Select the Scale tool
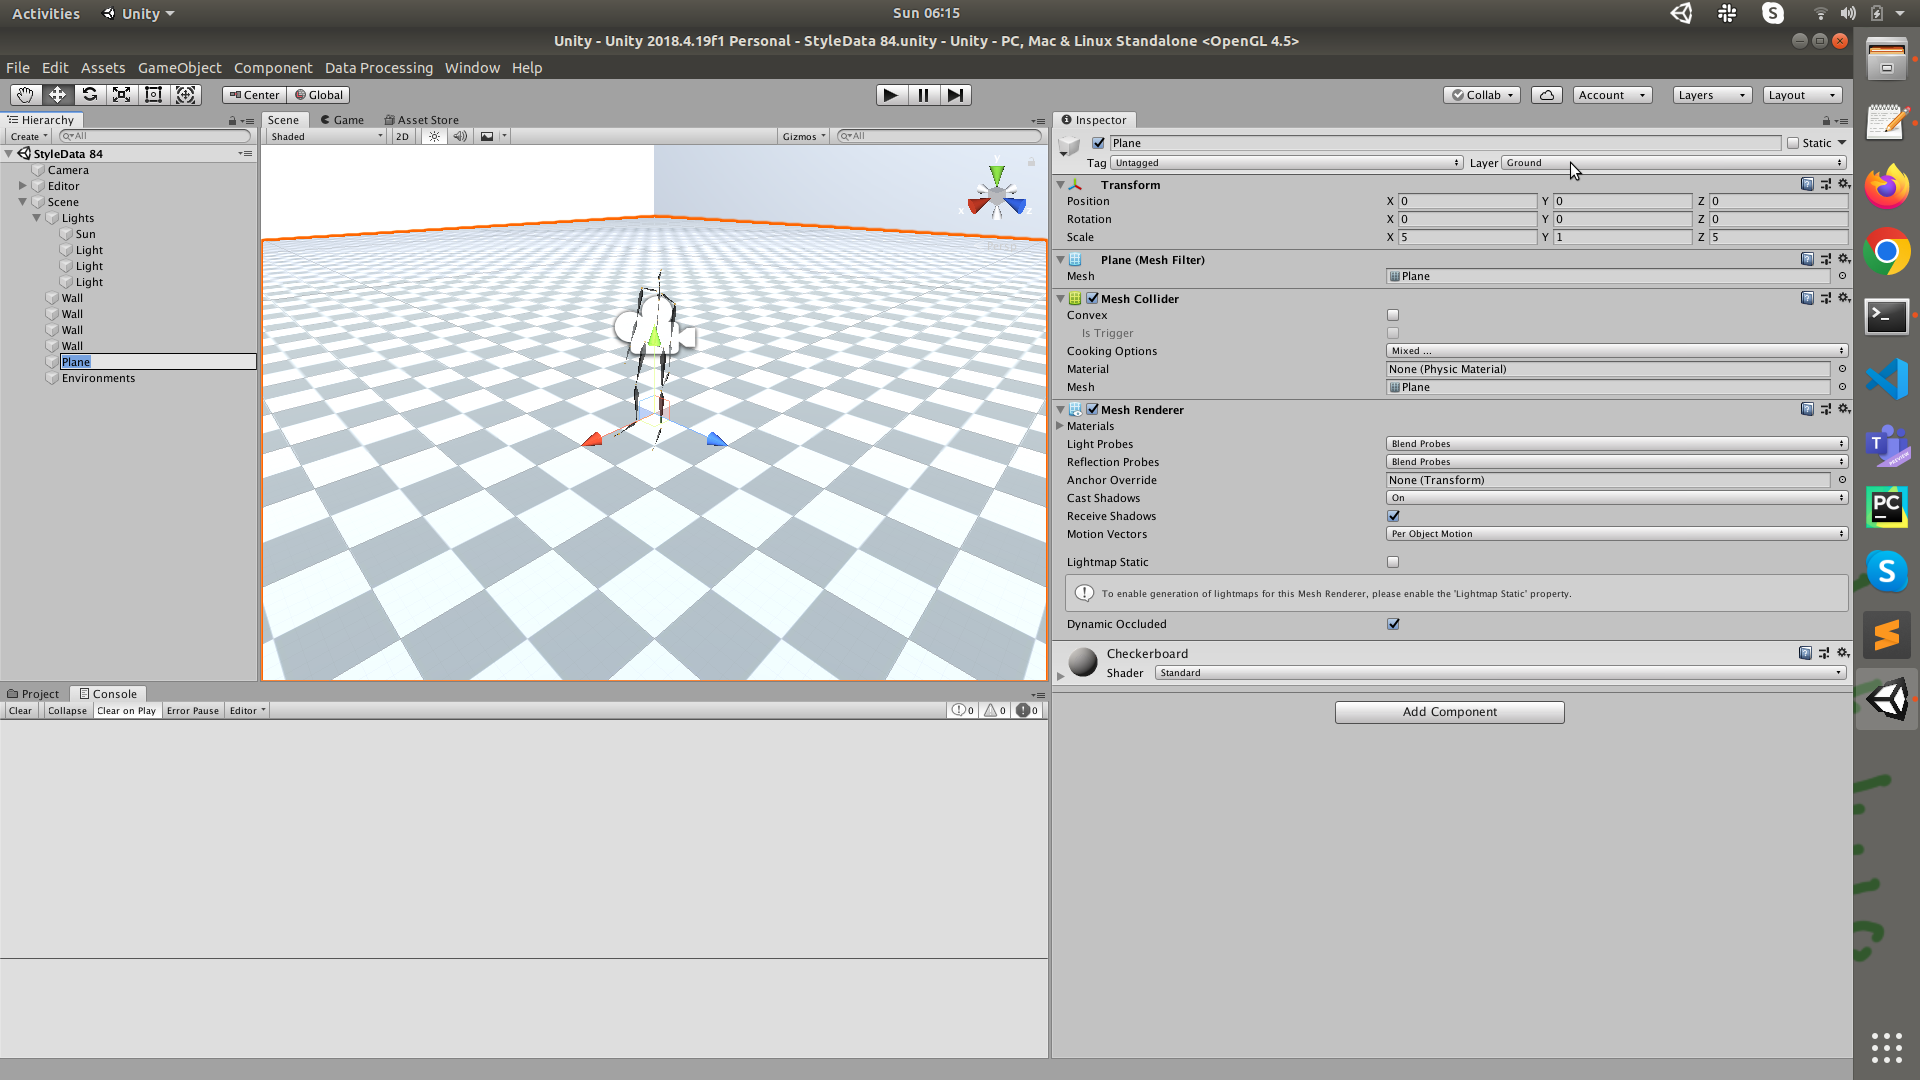This screenshot has height=1080, width=1920. (x=121, y=95)
